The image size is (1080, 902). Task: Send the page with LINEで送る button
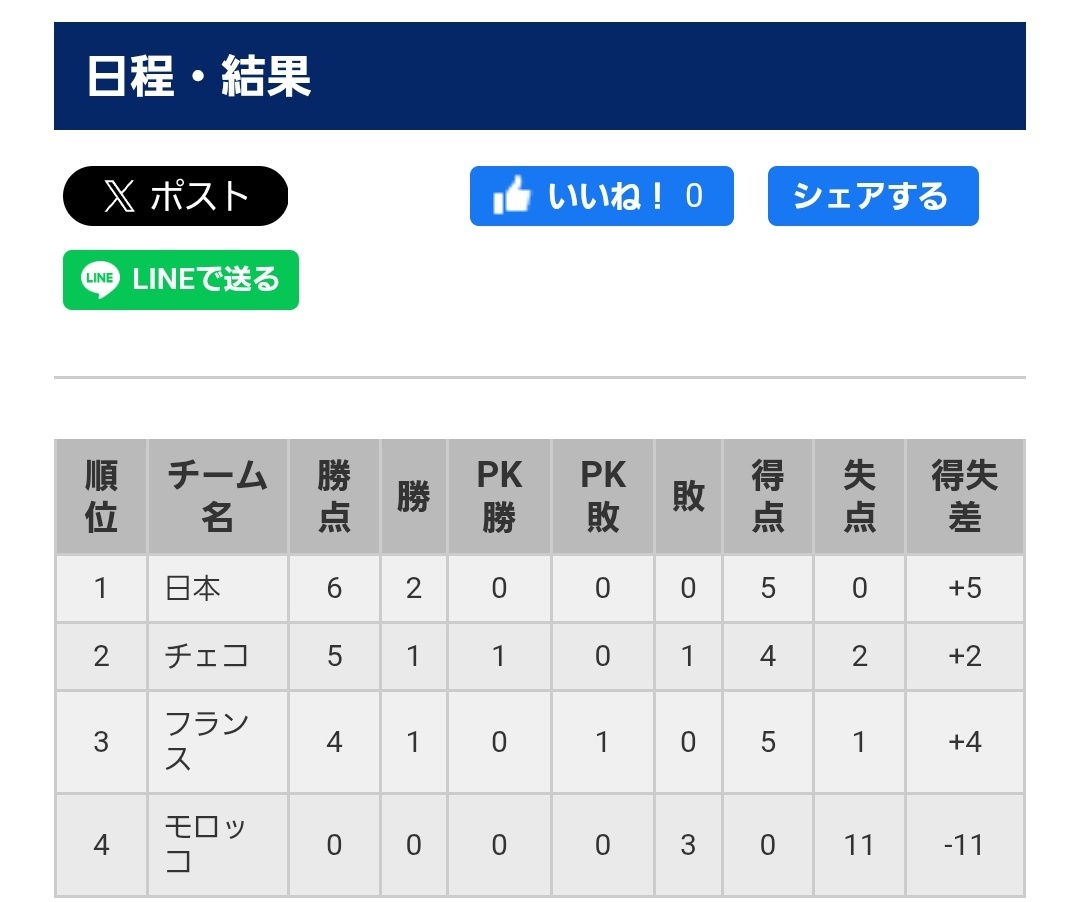coord(181,280)
